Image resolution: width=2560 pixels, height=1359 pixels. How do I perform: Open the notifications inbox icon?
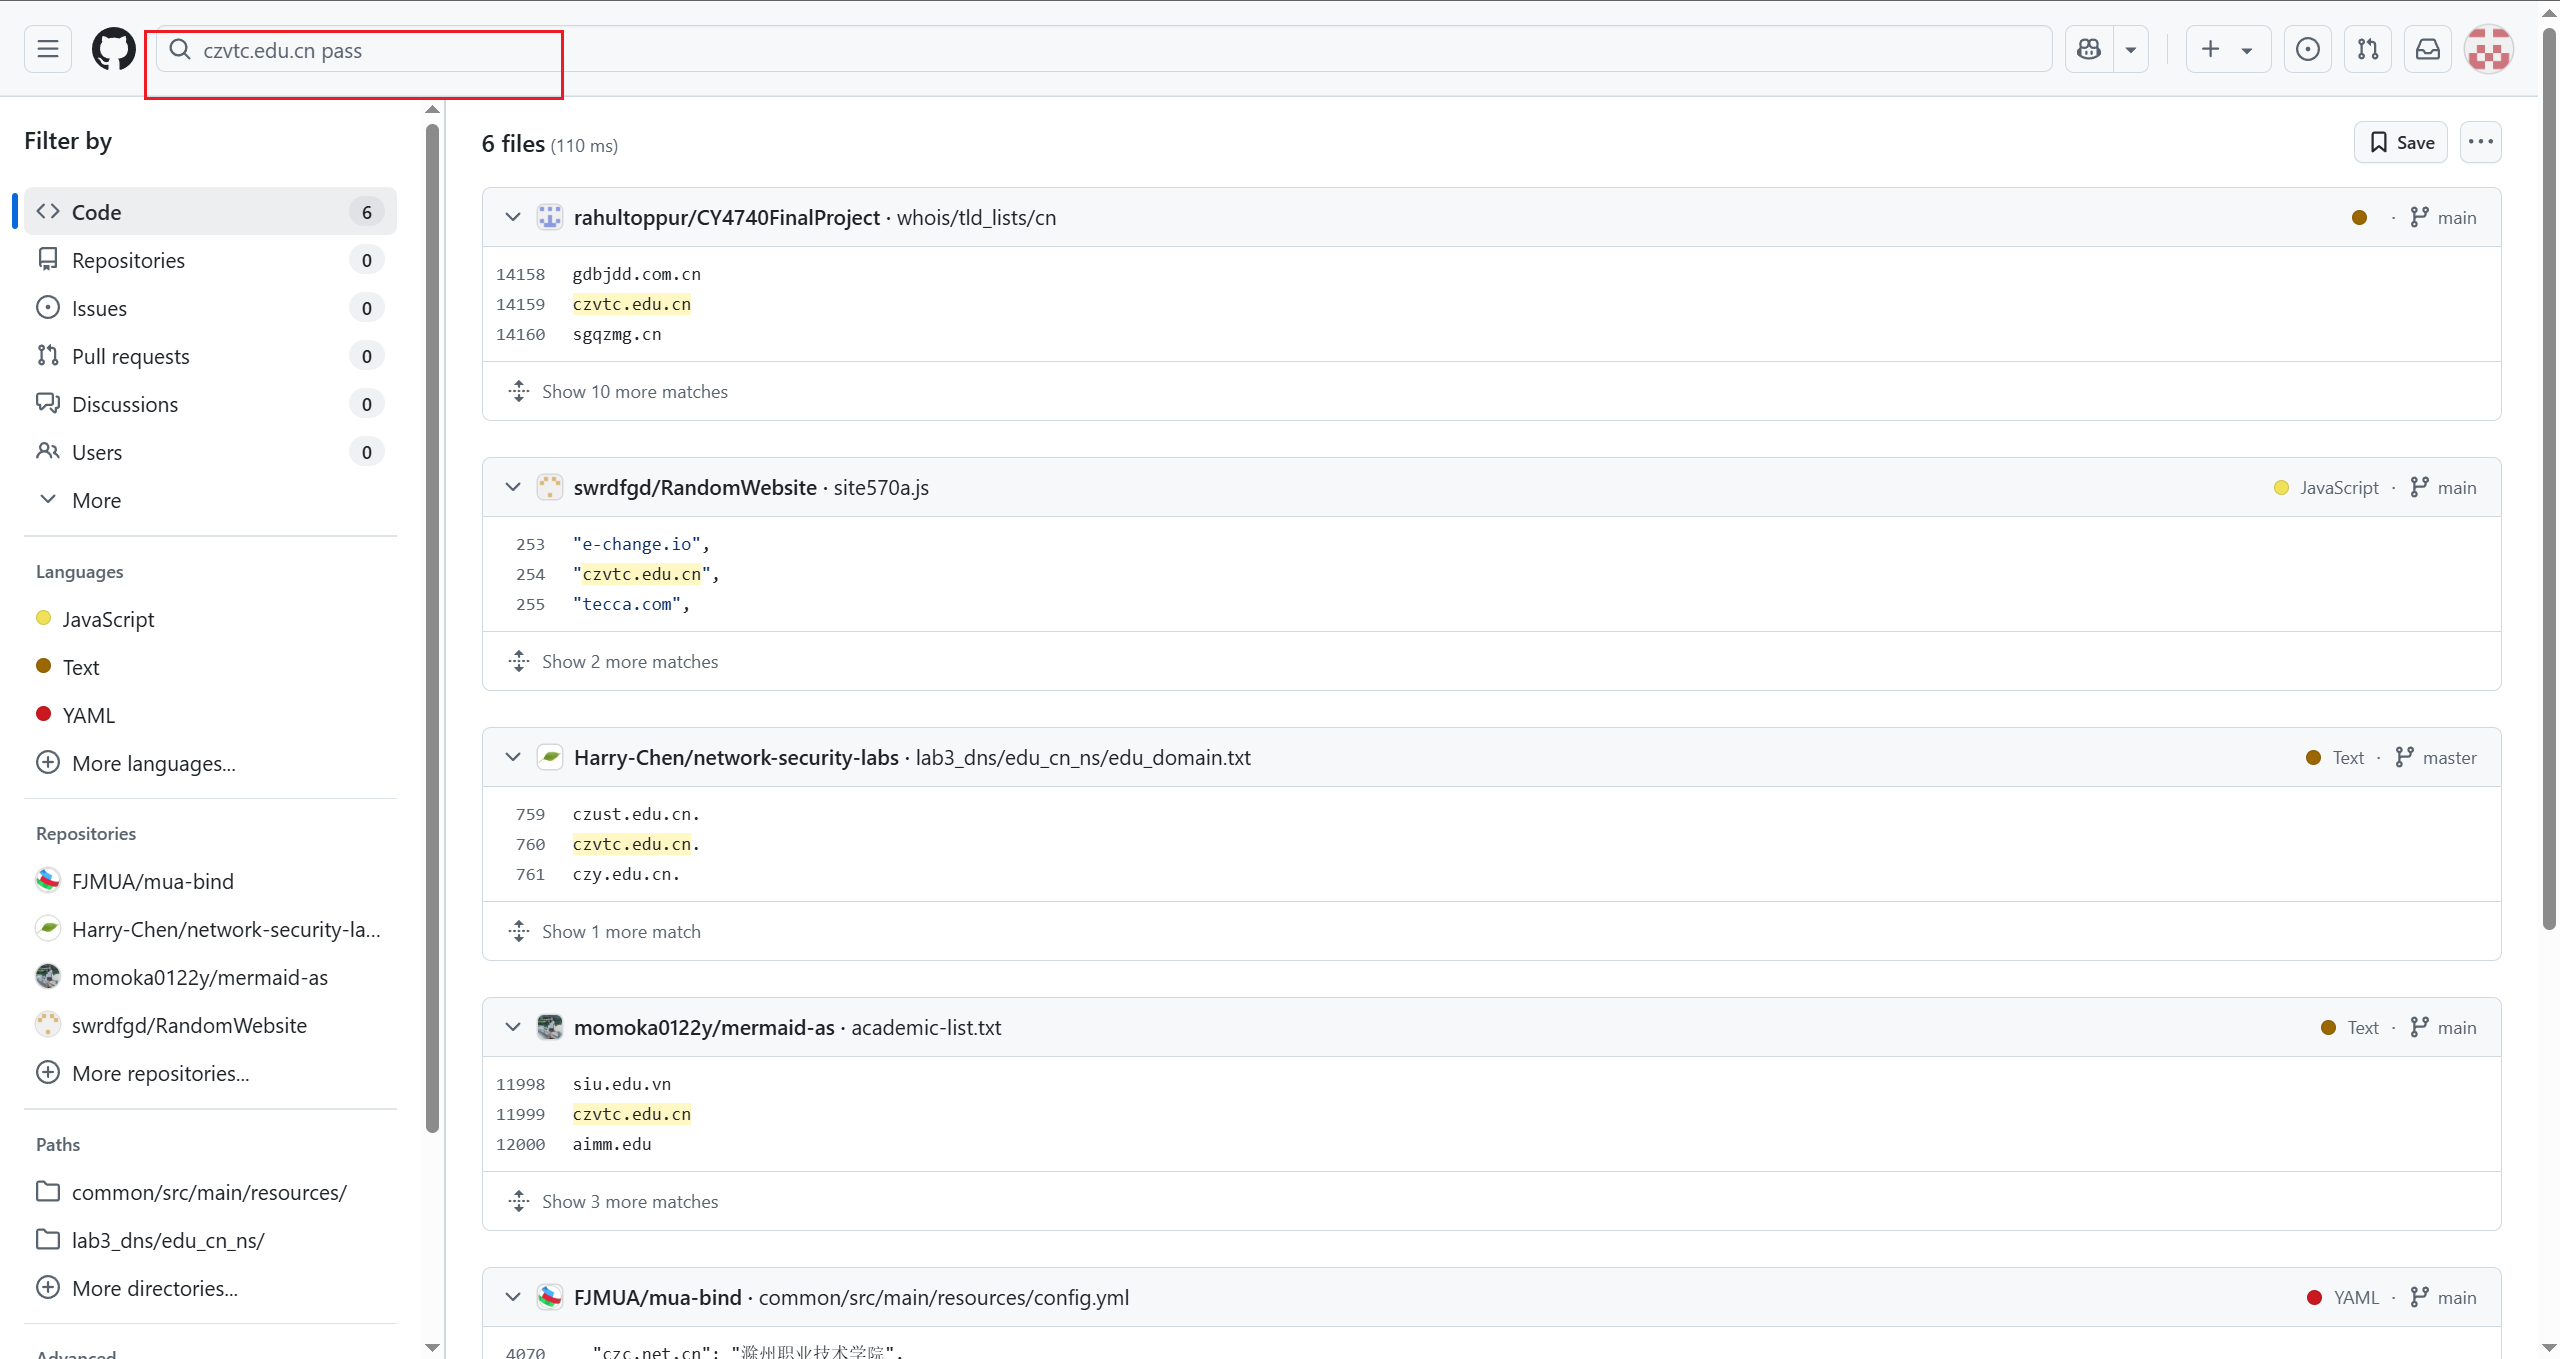tap(2427, 49)
